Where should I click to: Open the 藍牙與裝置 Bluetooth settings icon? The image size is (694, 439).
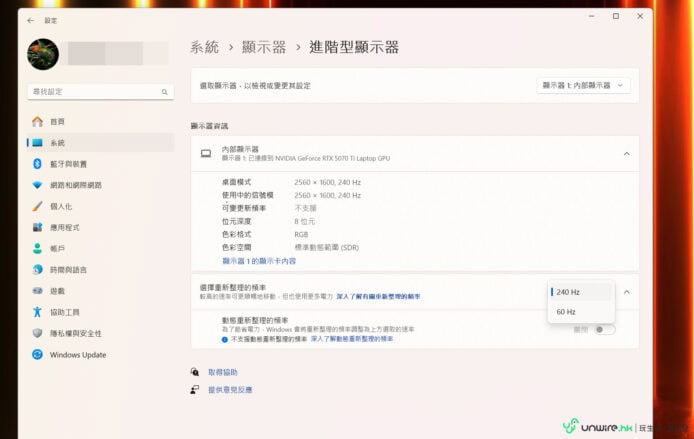(38, 164)
